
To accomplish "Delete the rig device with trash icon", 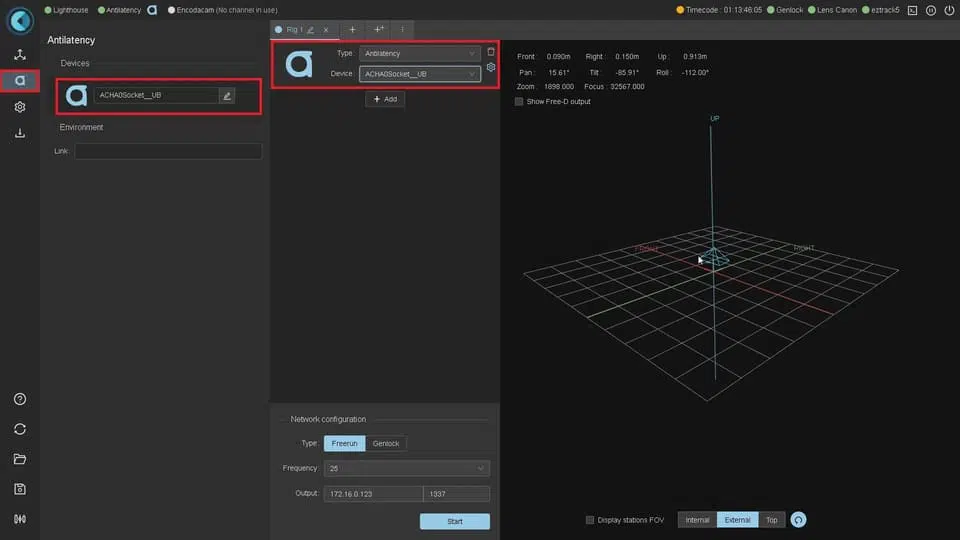I will tap(491, 52).
